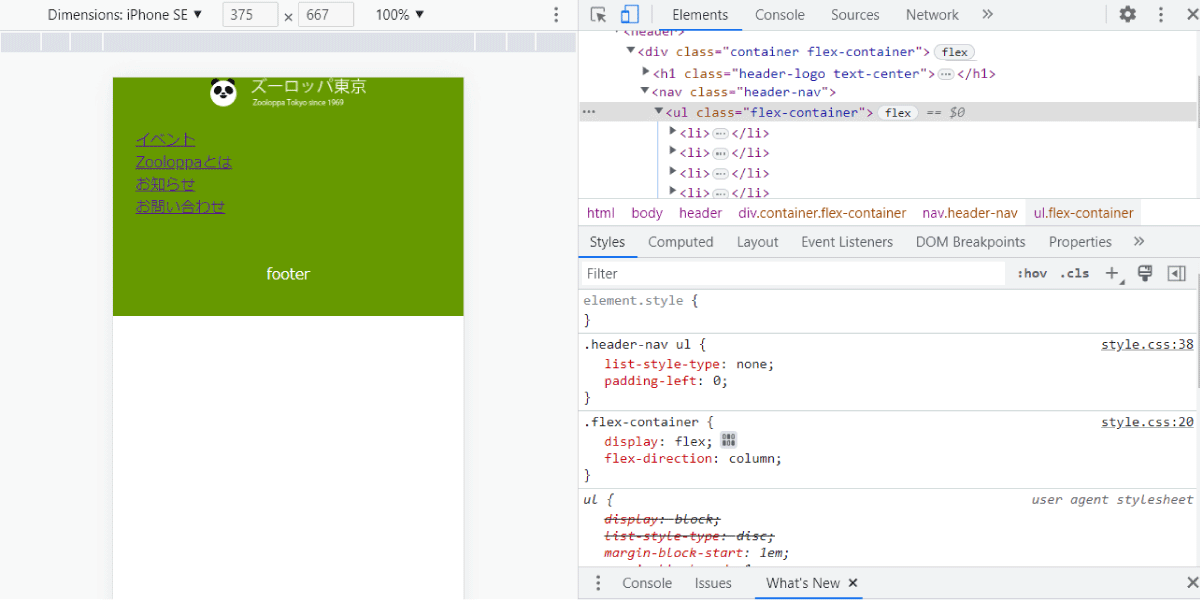Activate the inspect element picker icon
Image resolution: width=1200 pixels, height=600 pixels.
point(598,15)
